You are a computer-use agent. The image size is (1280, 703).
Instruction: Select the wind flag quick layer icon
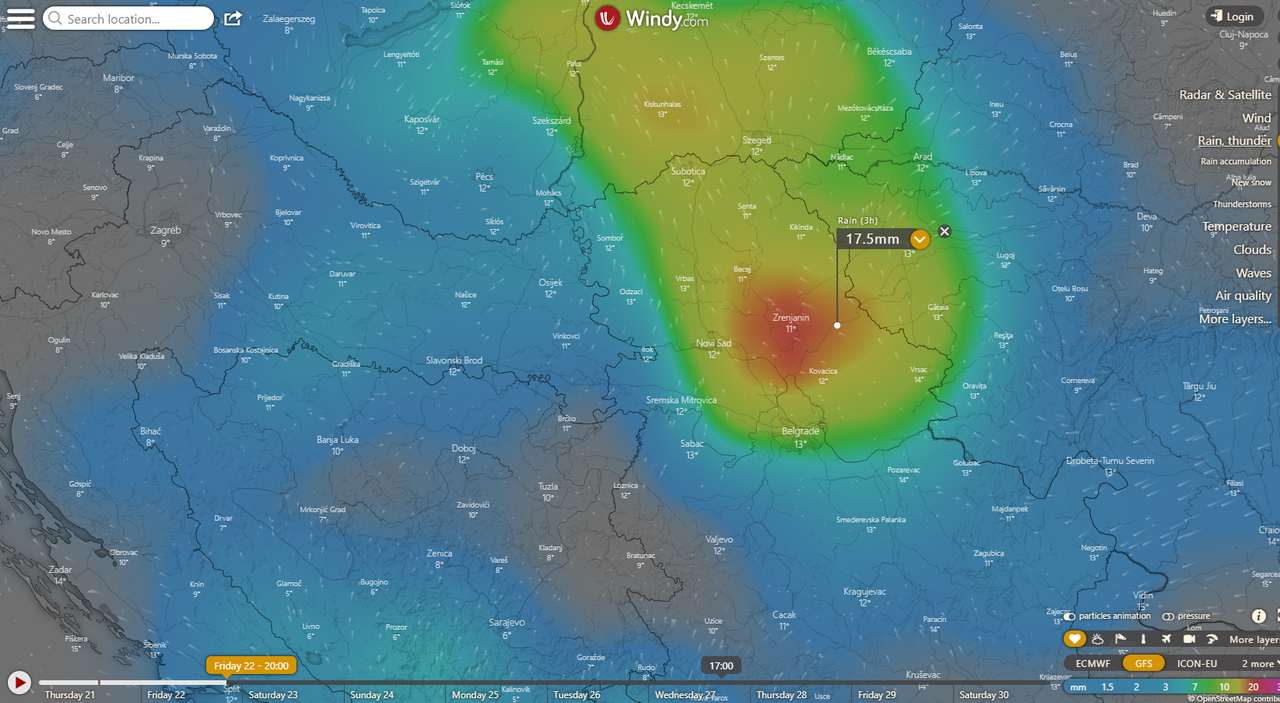(x=1120, y=639)
